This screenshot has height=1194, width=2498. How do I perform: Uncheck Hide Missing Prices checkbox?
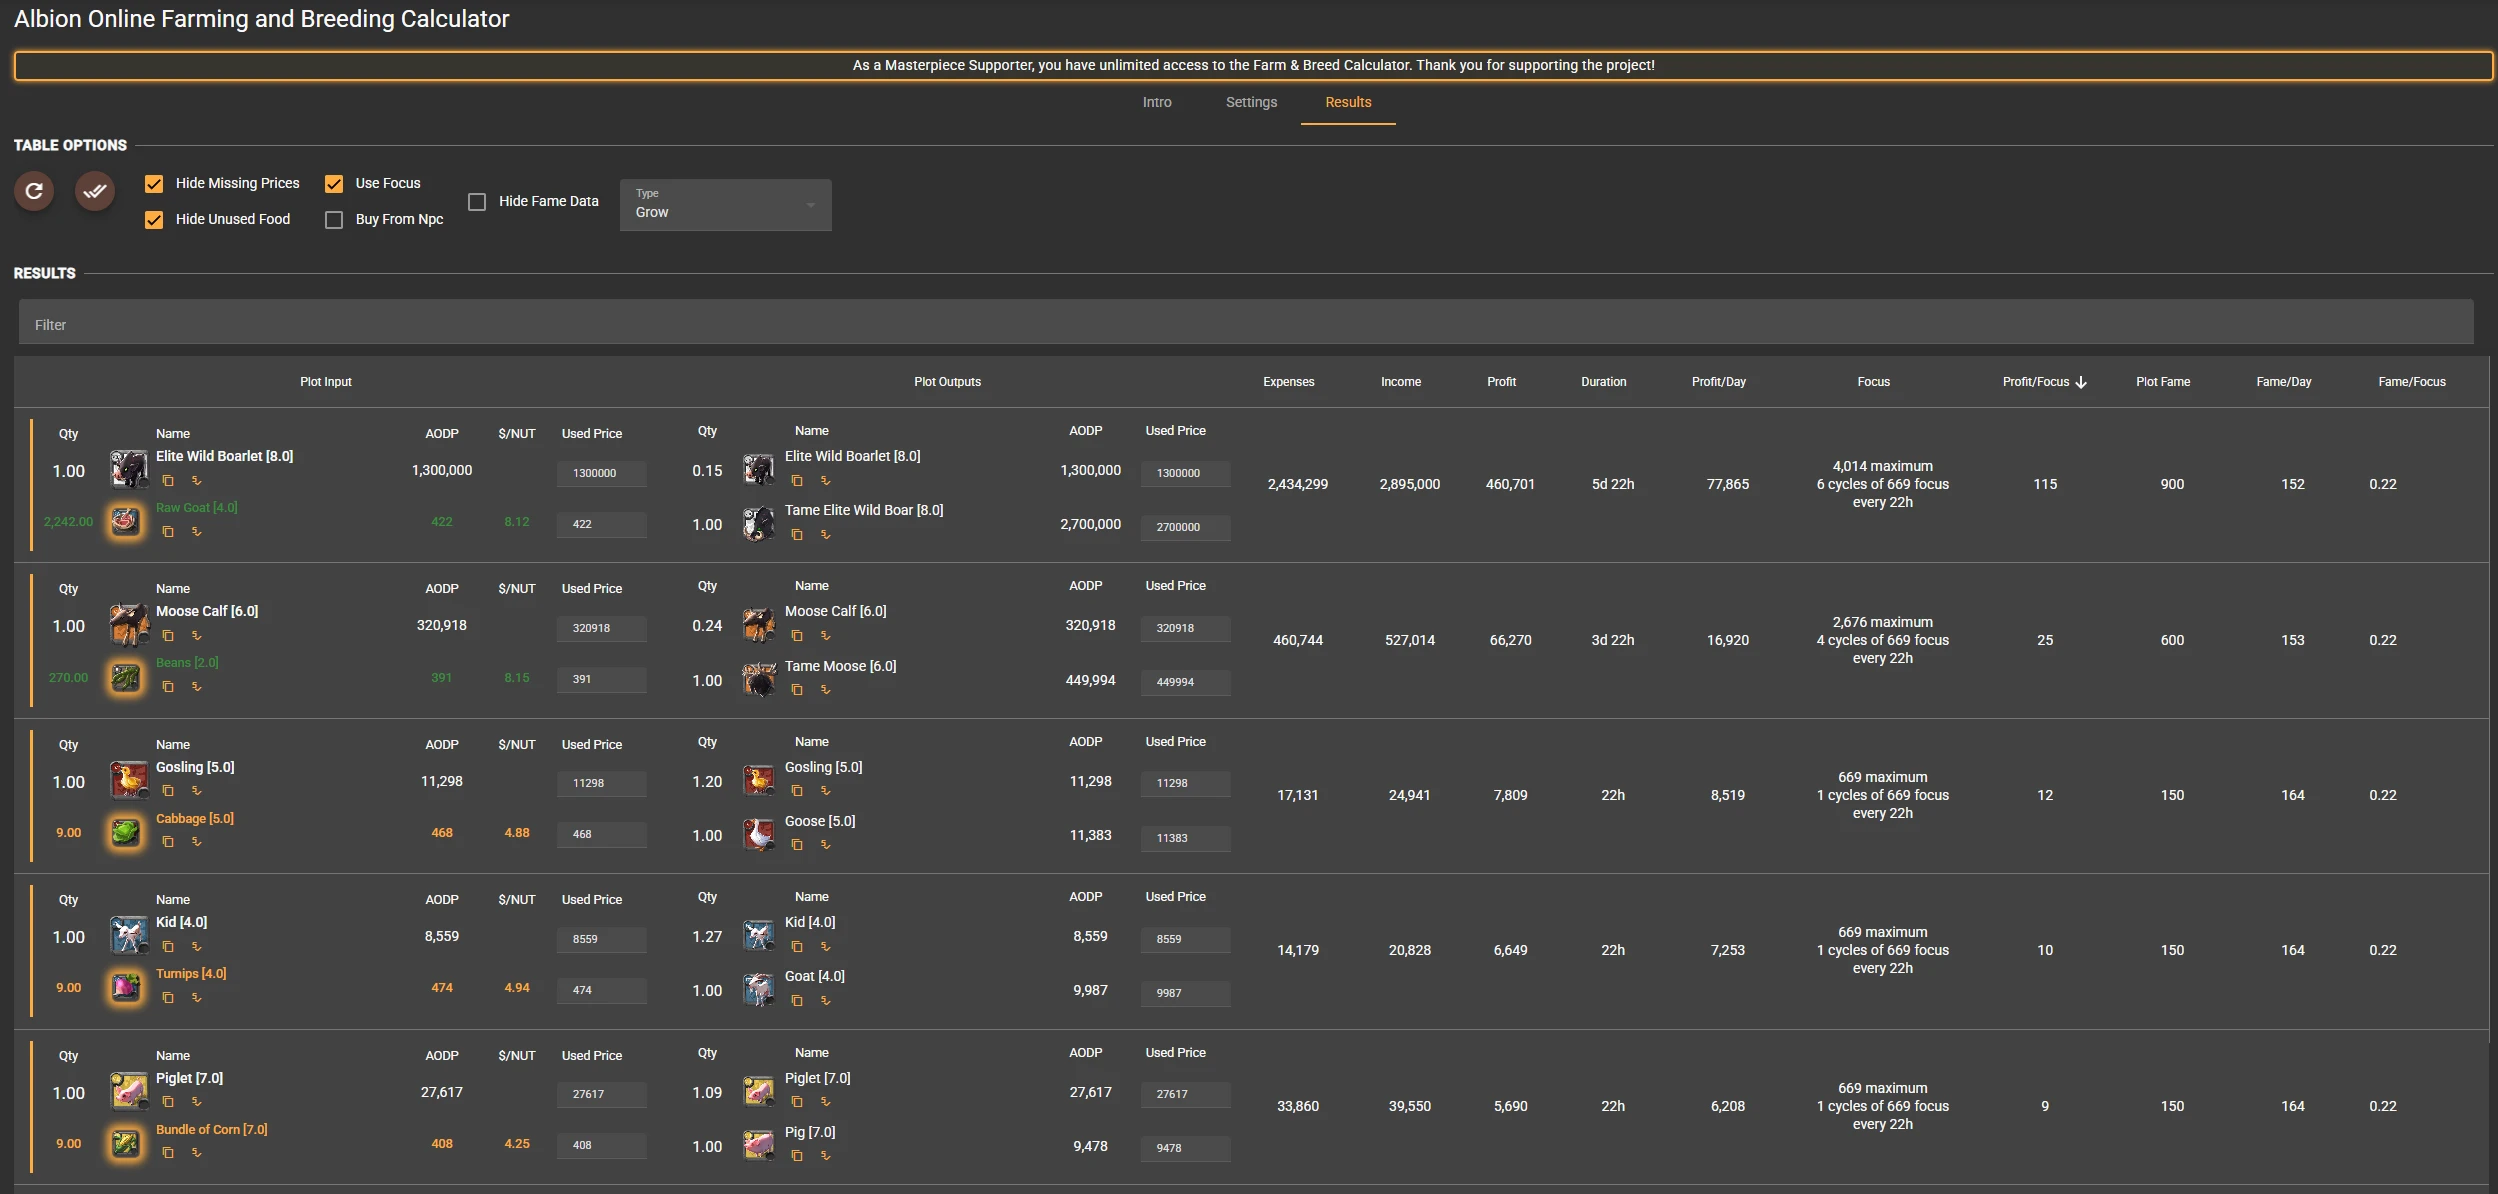154,184
